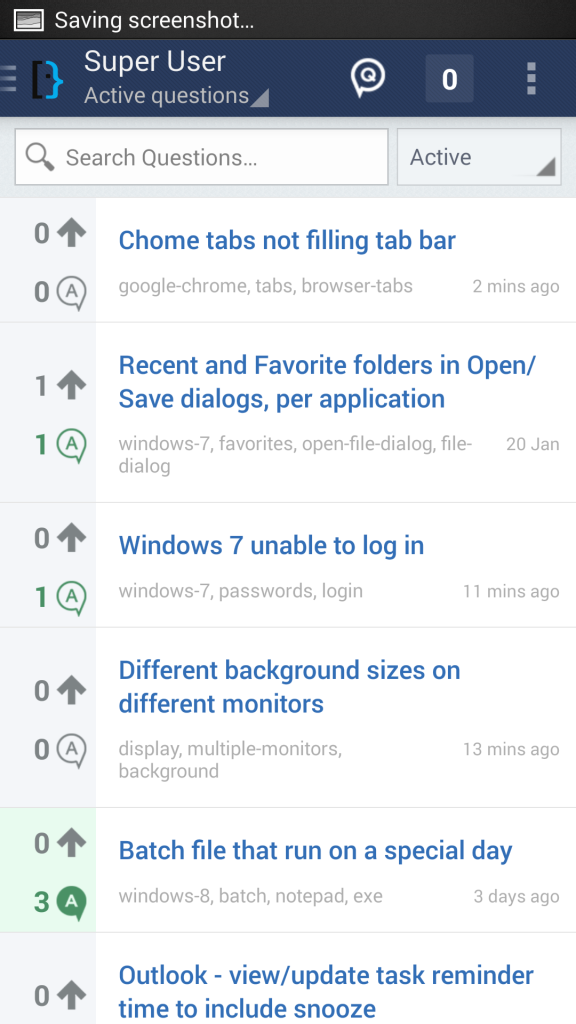Open the chat bubble Q icon

(368, 78)
